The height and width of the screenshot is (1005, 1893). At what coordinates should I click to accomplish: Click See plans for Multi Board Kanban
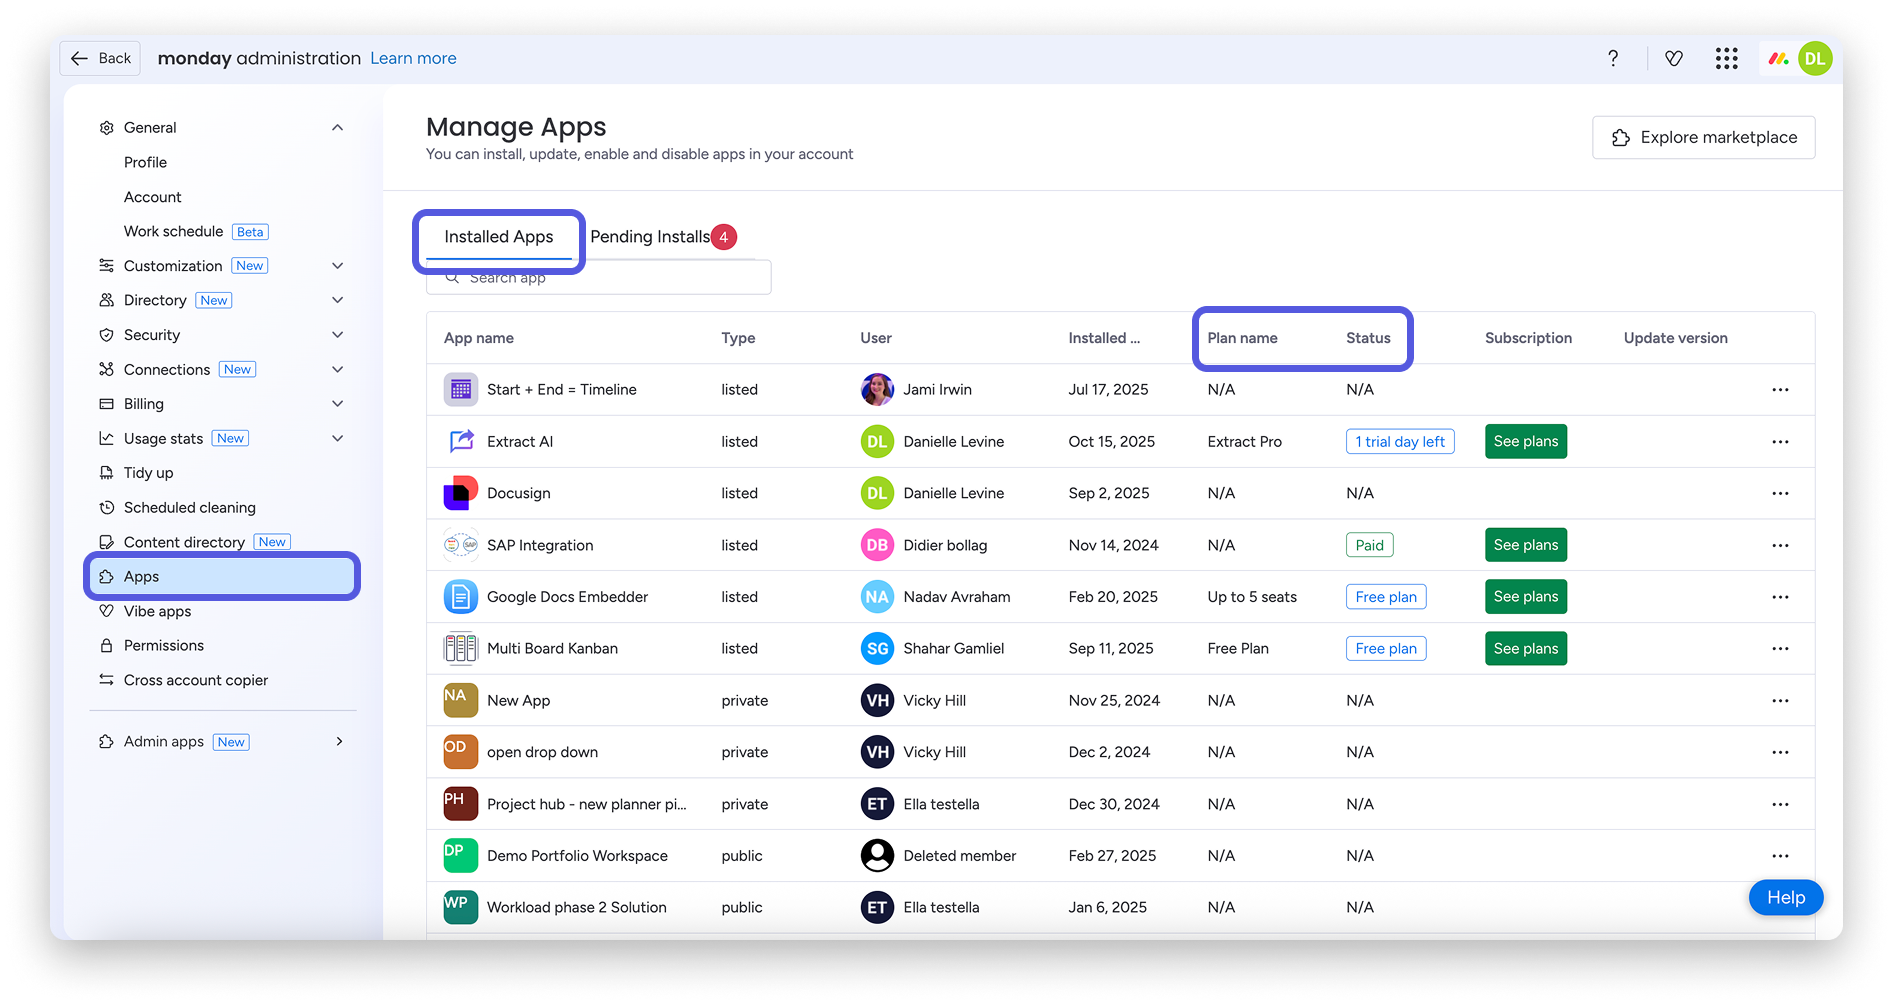[1526, 648]
